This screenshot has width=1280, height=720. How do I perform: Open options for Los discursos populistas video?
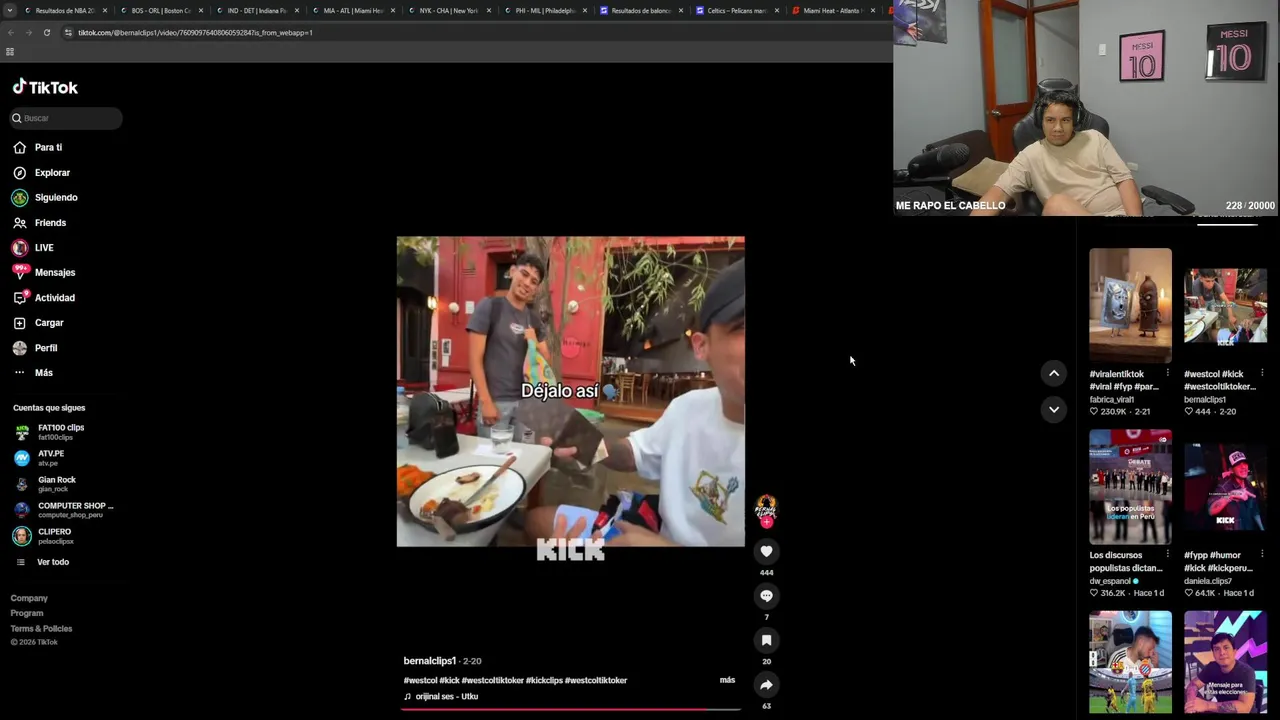click(1167, 554)
